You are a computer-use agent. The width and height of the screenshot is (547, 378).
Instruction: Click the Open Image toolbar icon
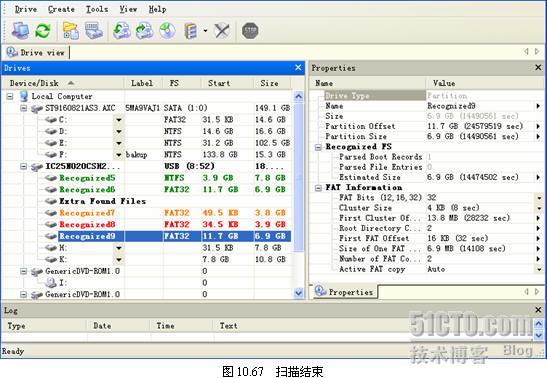pos(144,31)
